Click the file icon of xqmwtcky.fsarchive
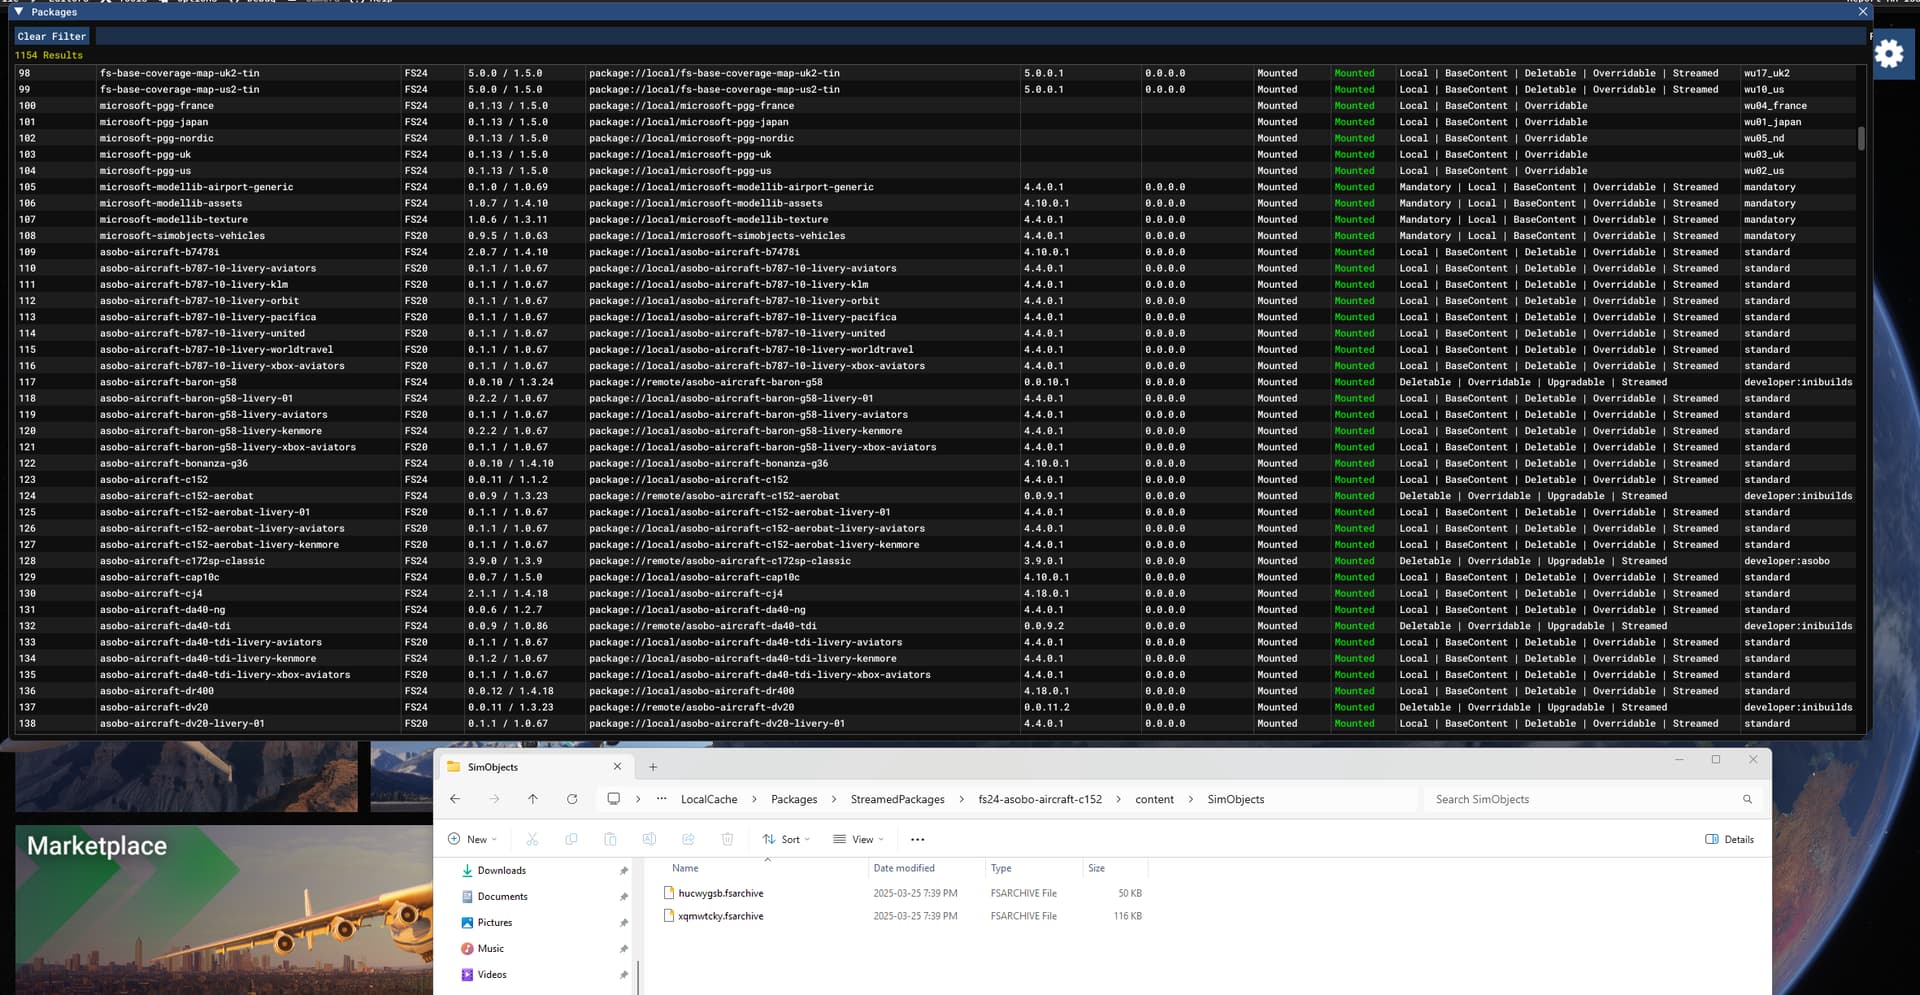 [x=669, y=916]
